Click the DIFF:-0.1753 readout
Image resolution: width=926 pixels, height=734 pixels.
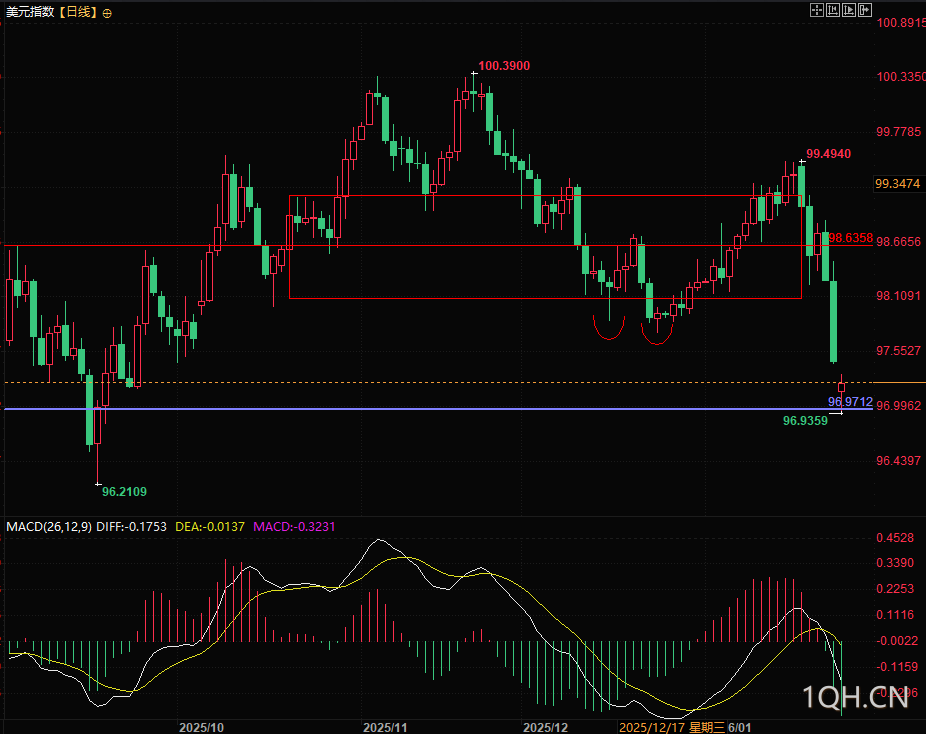(131, 526)
